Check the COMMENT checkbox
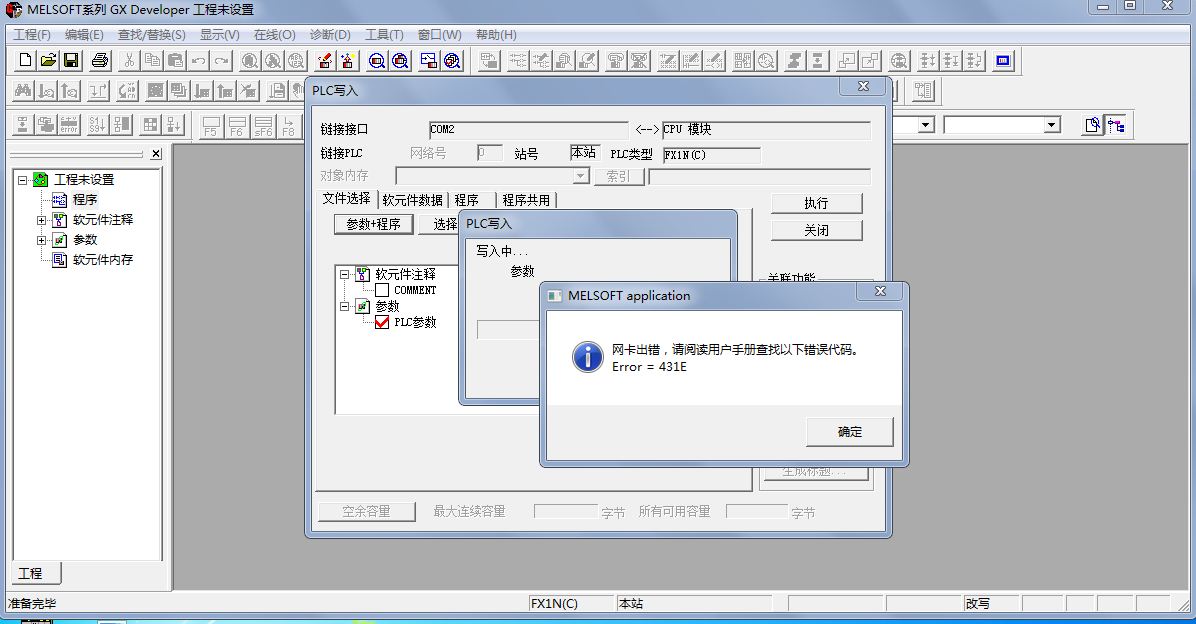This screenshot has height=624, width=1196. coord(382,291)
